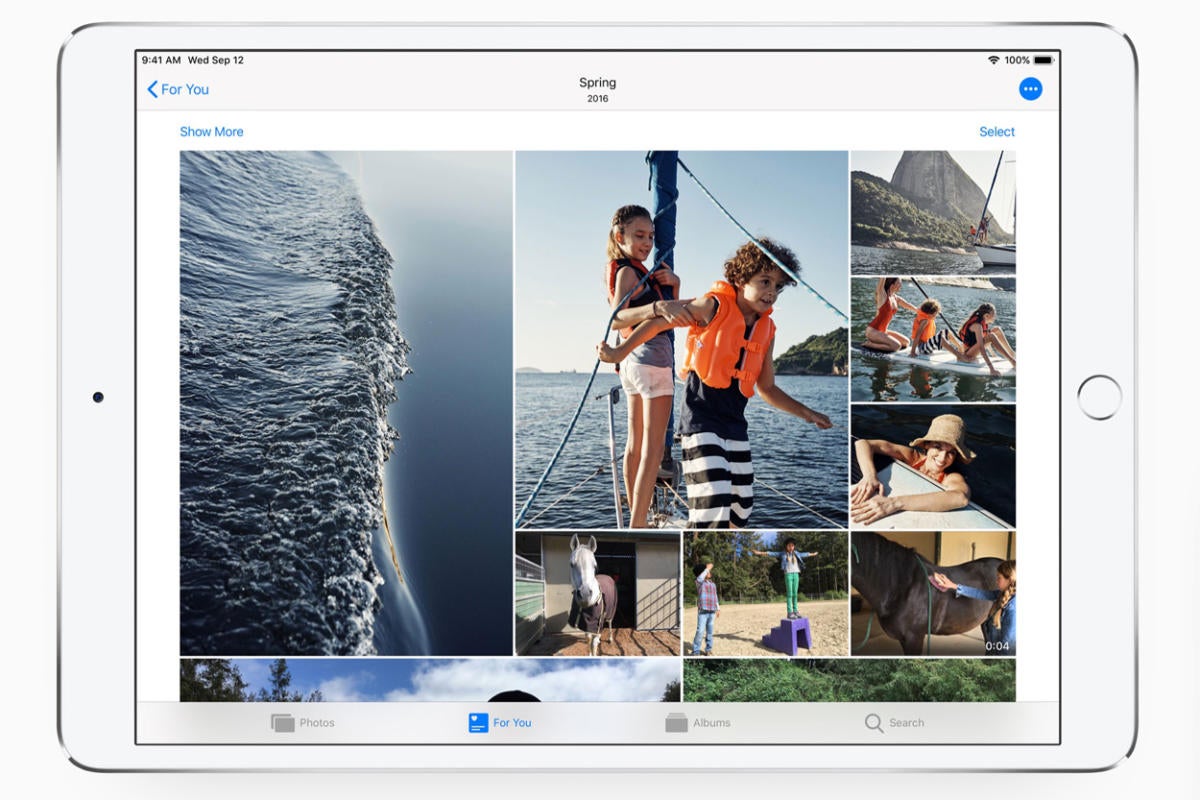Tap Select to choose photos
The image size is (1200, 800).
[x=997, y=132]
